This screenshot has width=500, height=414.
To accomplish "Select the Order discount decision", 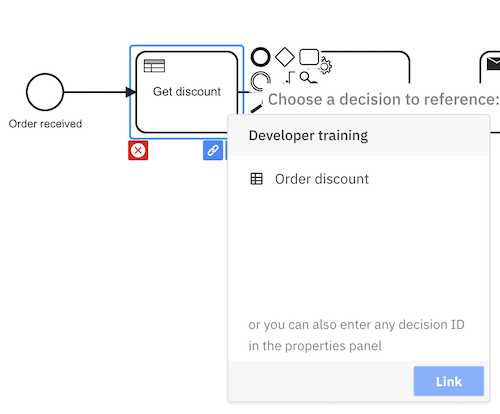I will [x=359, y=179].
